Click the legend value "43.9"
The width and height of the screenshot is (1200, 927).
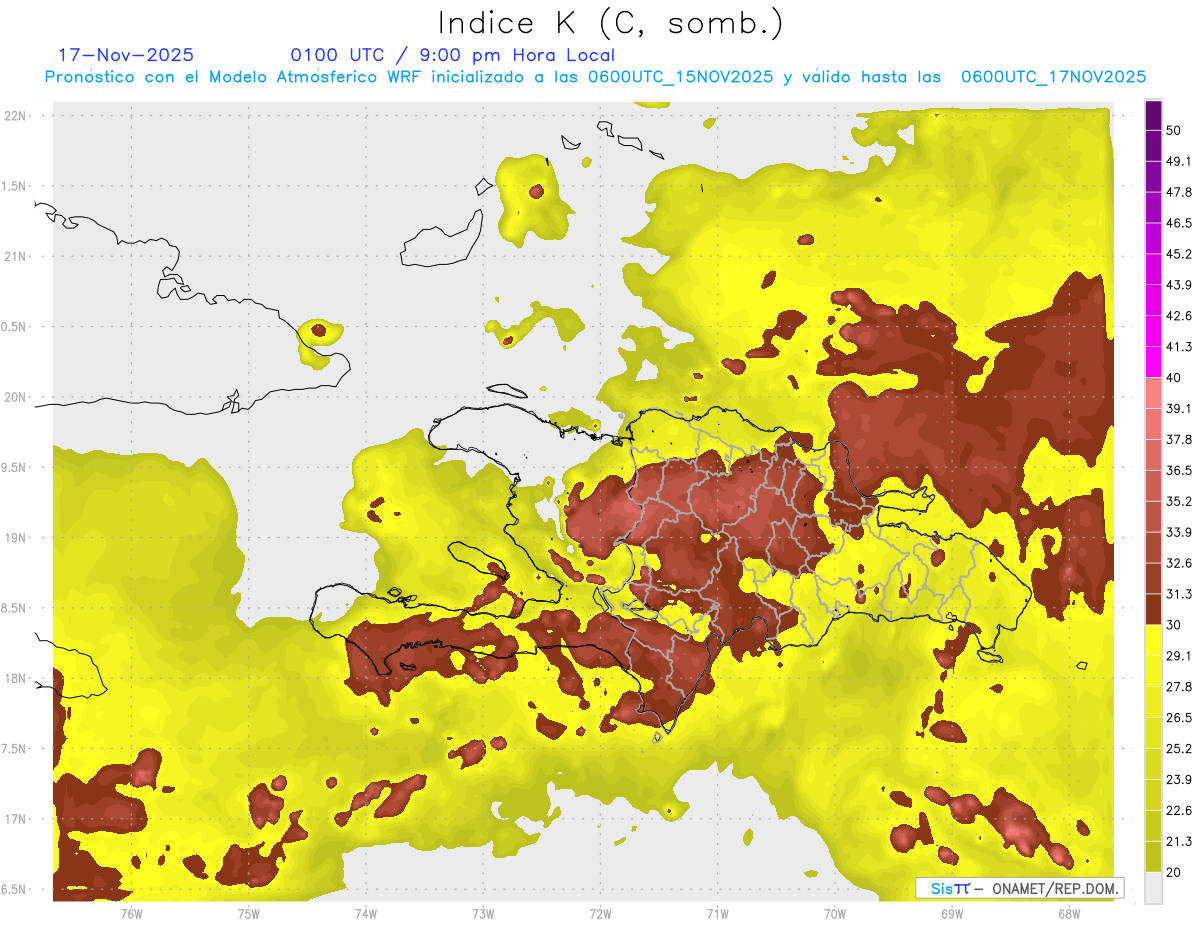(x=1179, y=285)
